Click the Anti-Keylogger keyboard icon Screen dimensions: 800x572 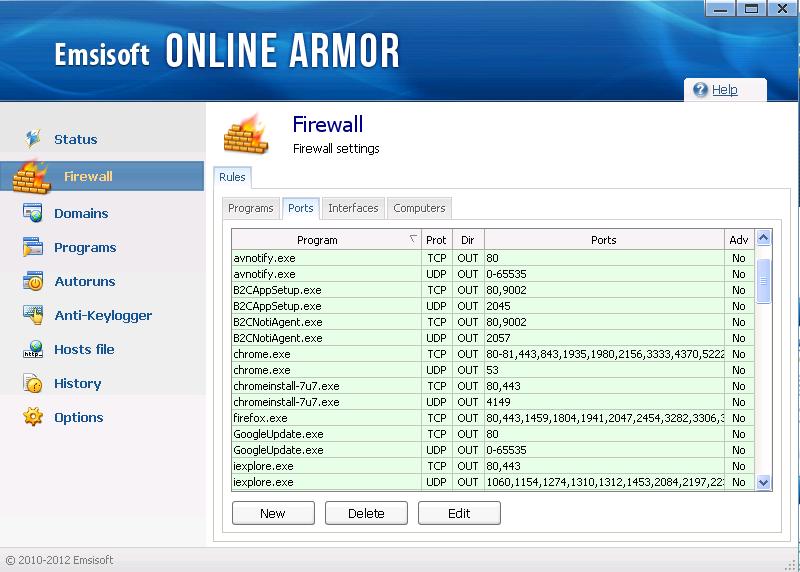tap(33, 314)
